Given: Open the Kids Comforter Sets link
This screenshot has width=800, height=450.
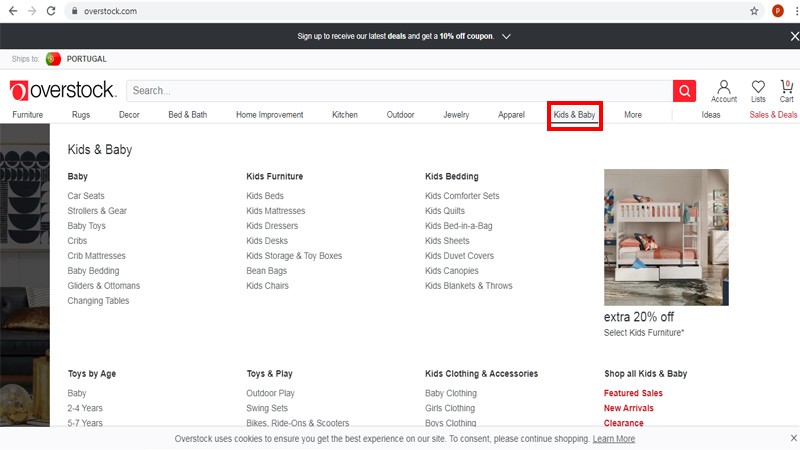Looking at the screenshot, I should [462, 196].
